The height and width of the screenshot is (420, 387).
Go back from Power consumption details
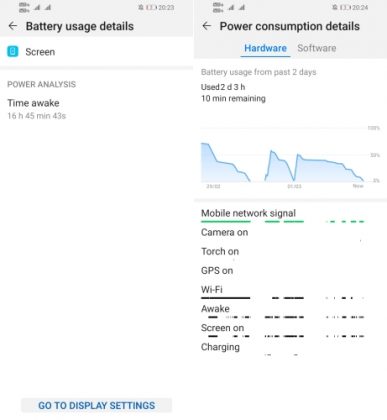(207, 26)
